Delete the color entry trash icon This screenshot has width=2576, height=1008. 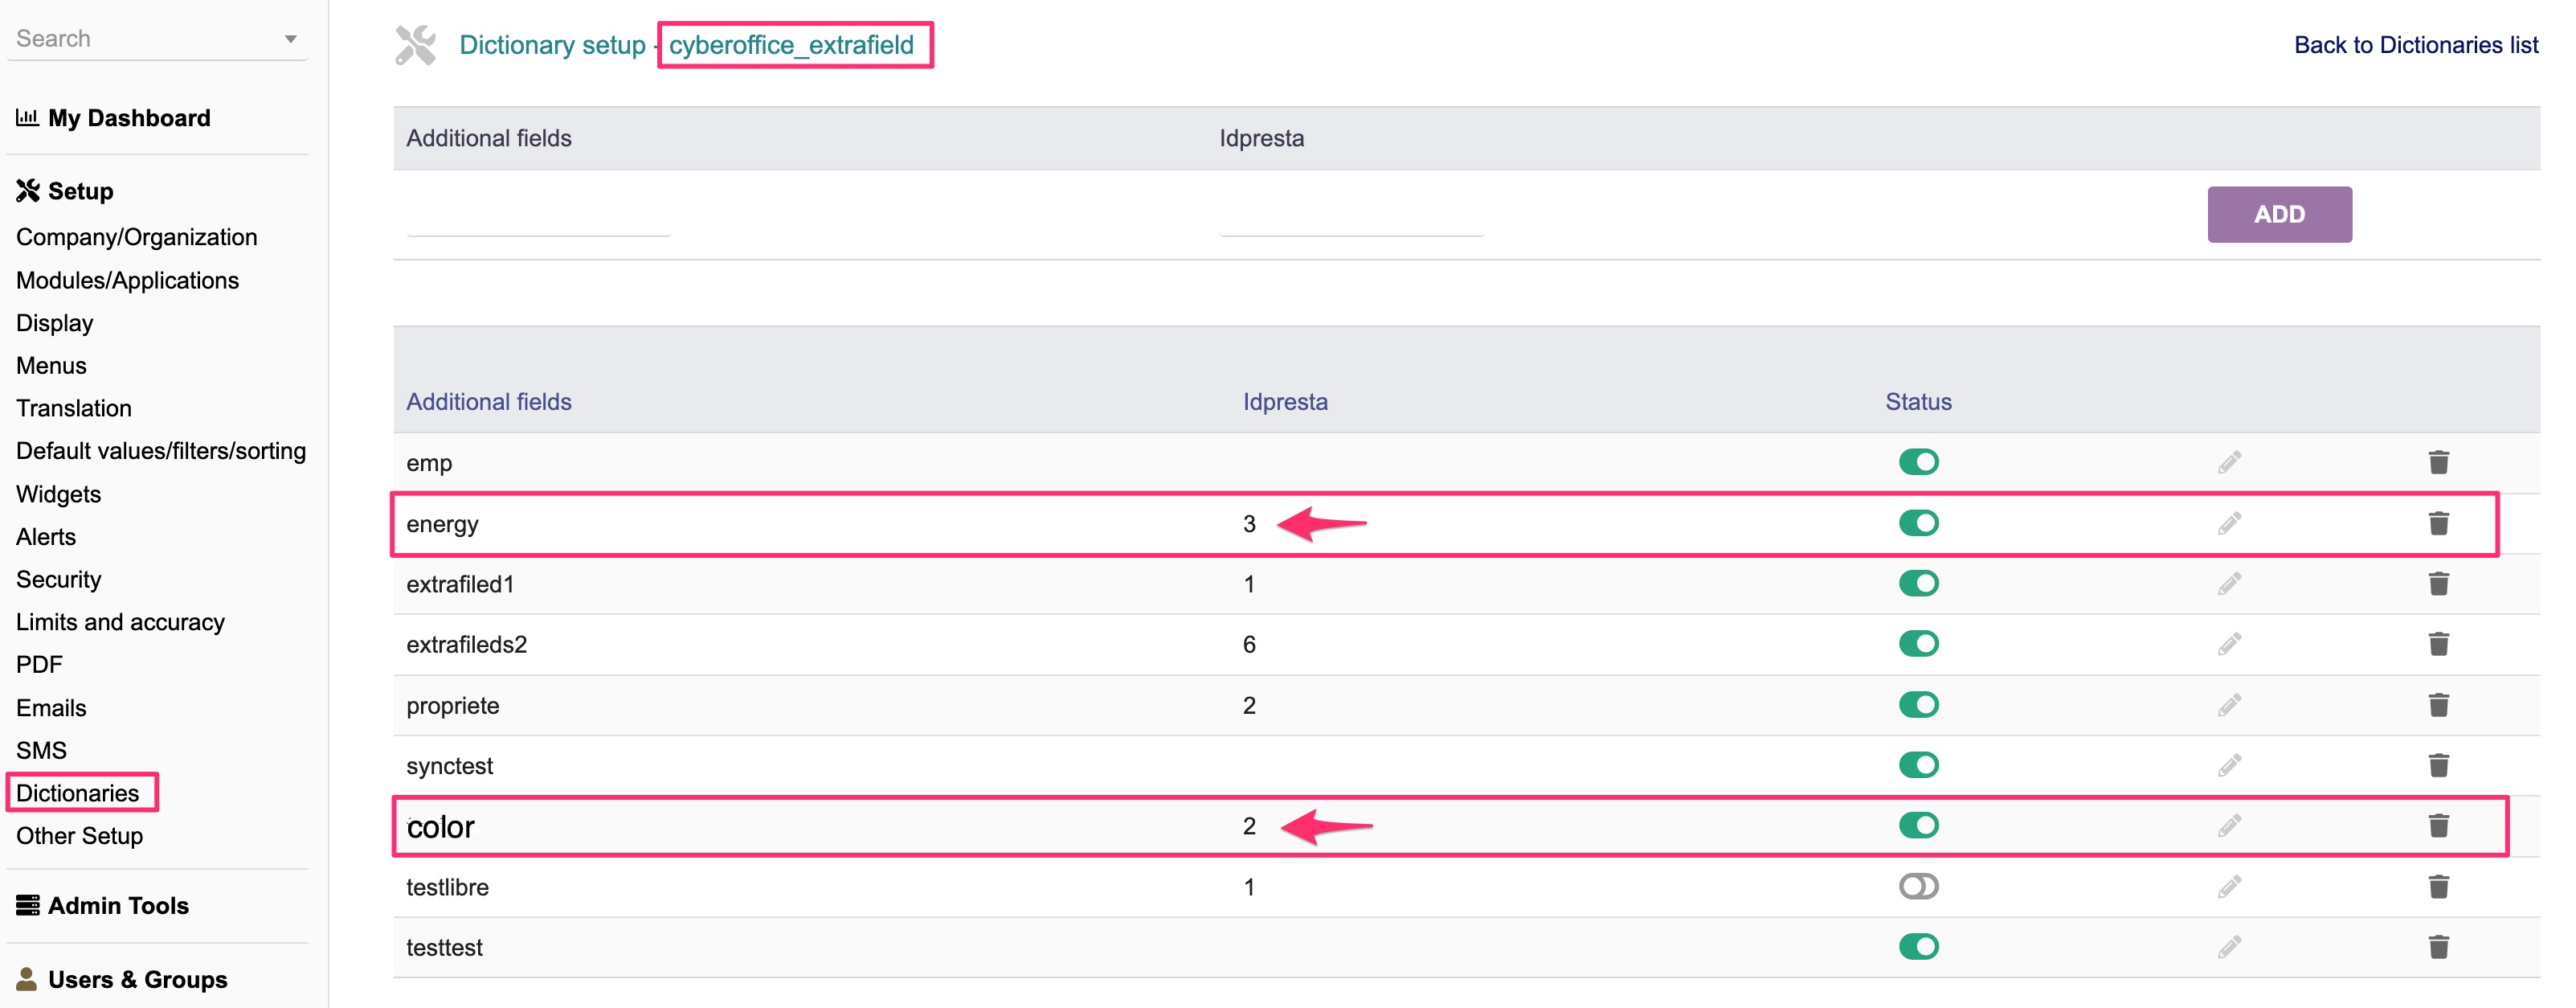coord(2438,825)
